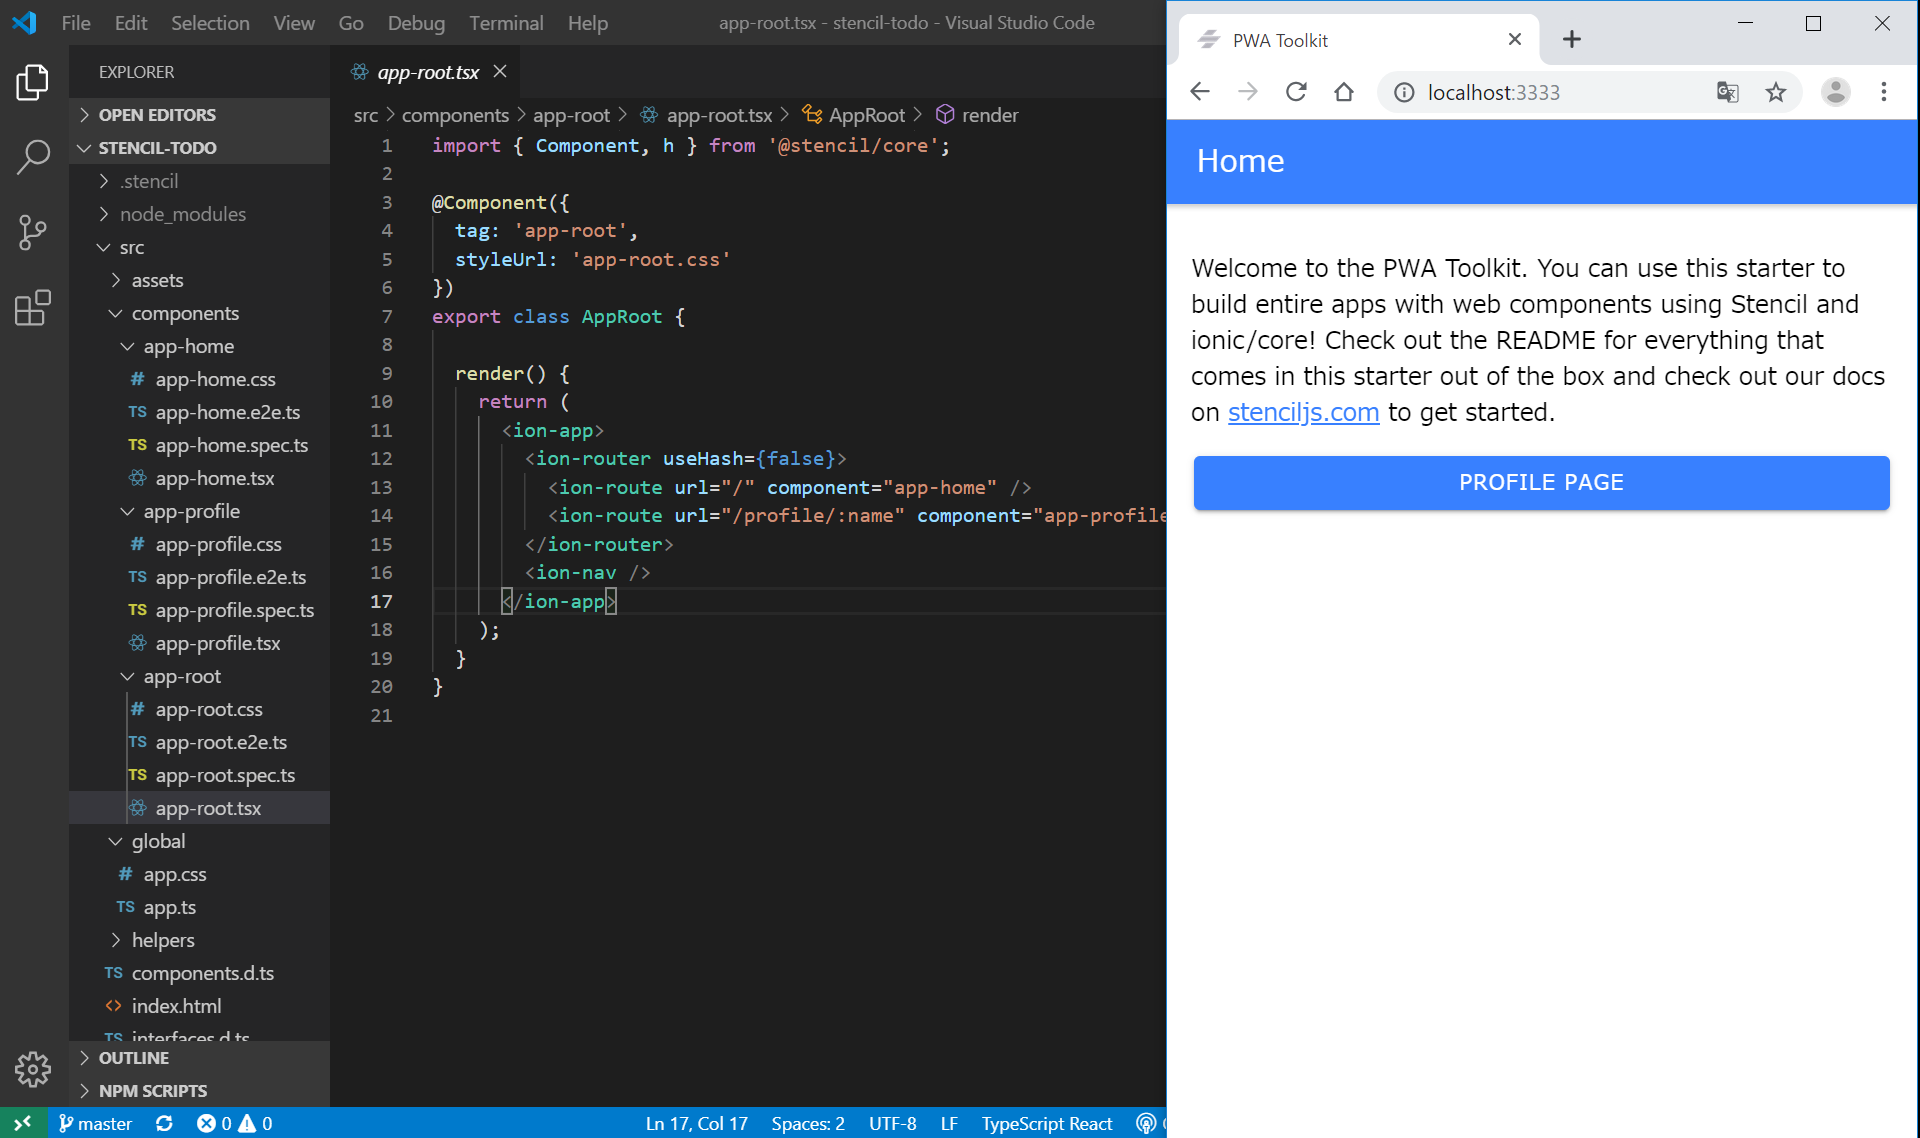The height and width of the screenshot is (1138, 1920).
Task: Change language mode TypeScript React
Action: click(1046, 1123)
